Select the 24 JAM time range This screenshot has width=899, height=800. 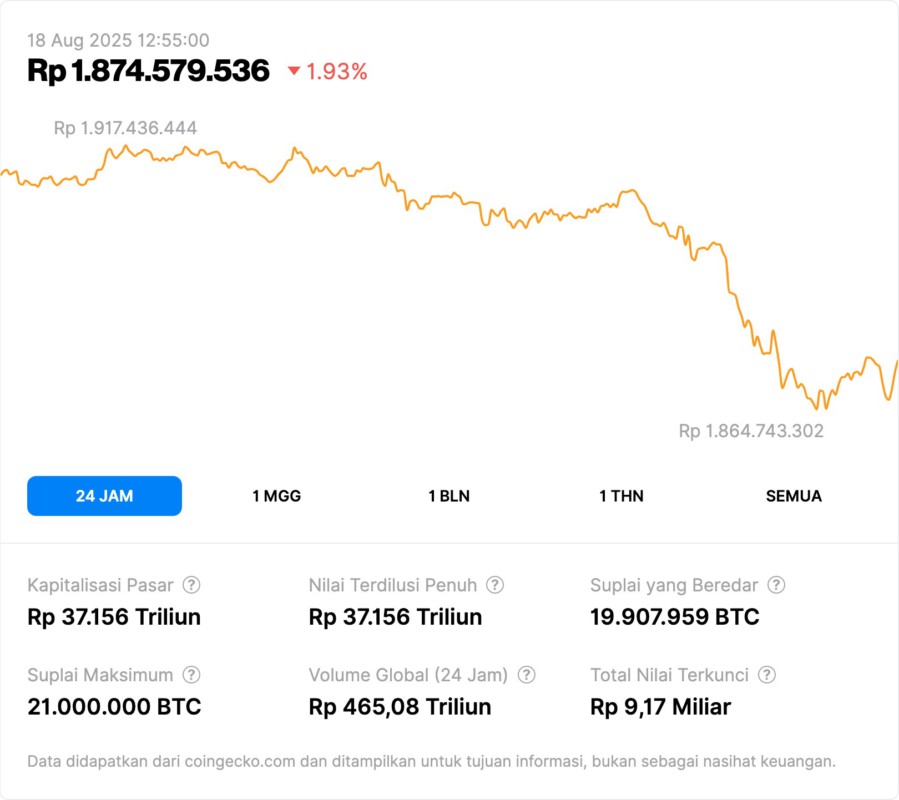click(104, 496)
